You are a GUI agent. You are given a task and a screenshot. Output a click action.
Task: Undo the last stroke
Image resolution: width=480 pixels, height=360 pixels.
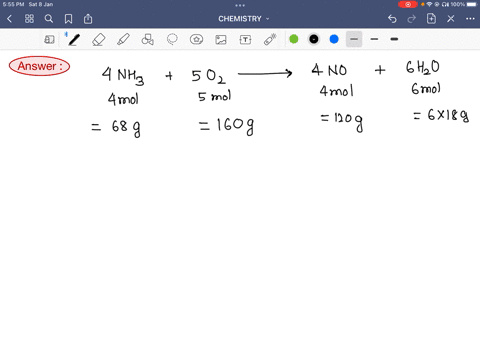tap(392, 19)
